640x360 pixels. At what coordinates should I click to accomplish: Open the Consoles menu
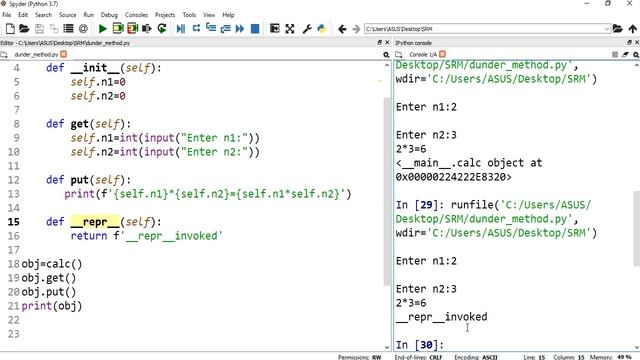(136, 15)
